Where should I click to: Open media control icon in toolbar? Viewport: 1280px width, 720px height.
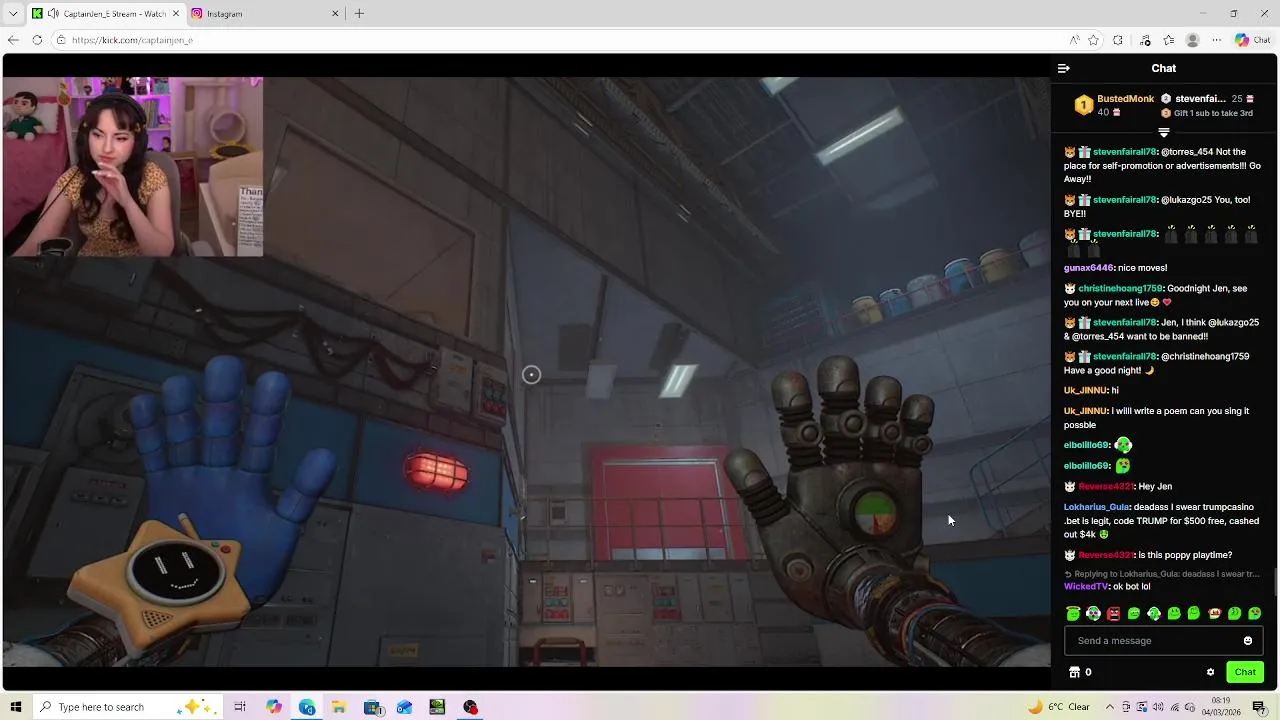pyautogui.click(x=1145, y=40)
